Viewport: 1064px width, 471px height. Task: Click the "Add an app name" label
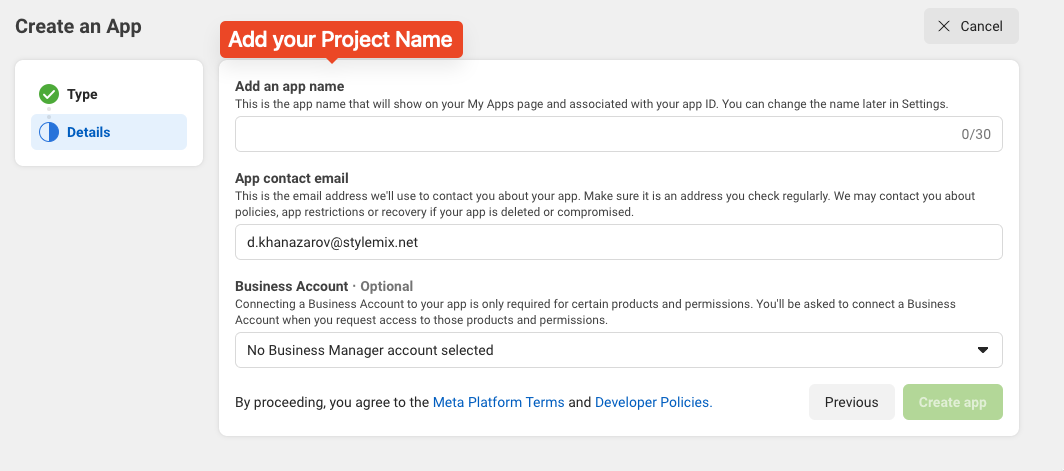coord(289,87)
